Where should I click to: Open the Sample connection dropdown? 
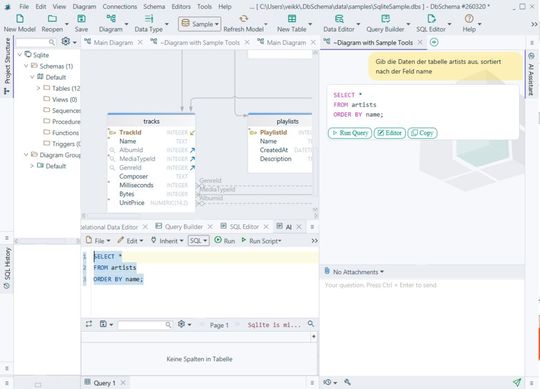200,24
